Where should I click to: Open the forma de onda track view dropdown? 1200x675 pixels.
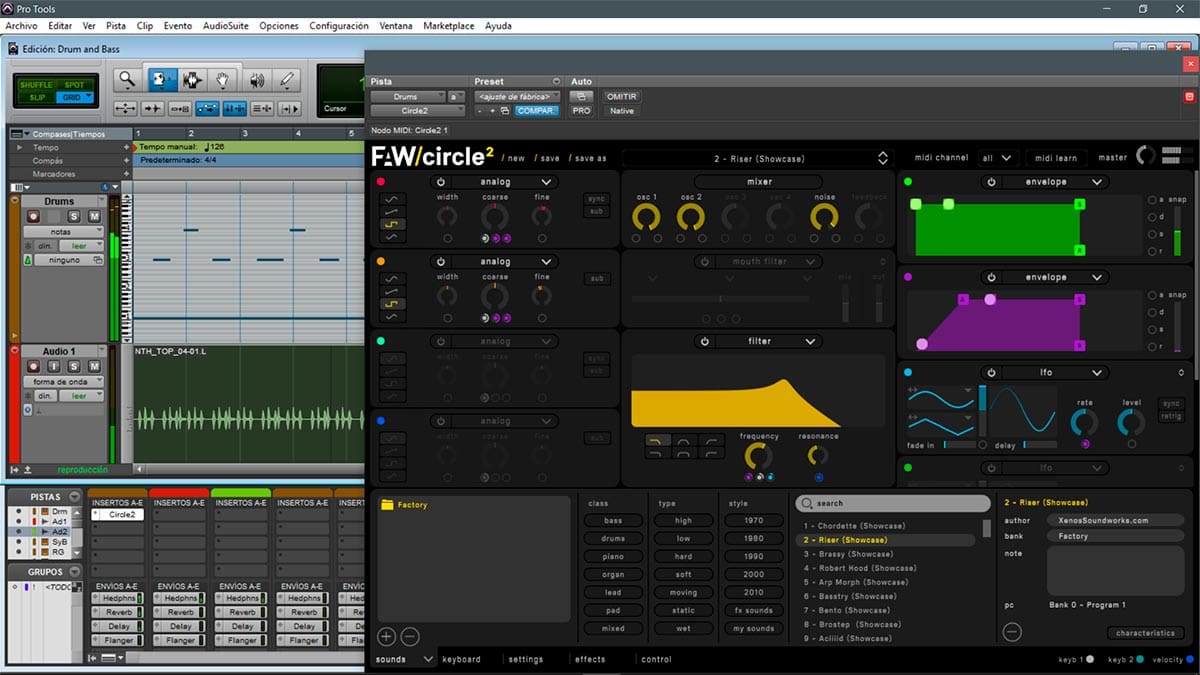63,382
